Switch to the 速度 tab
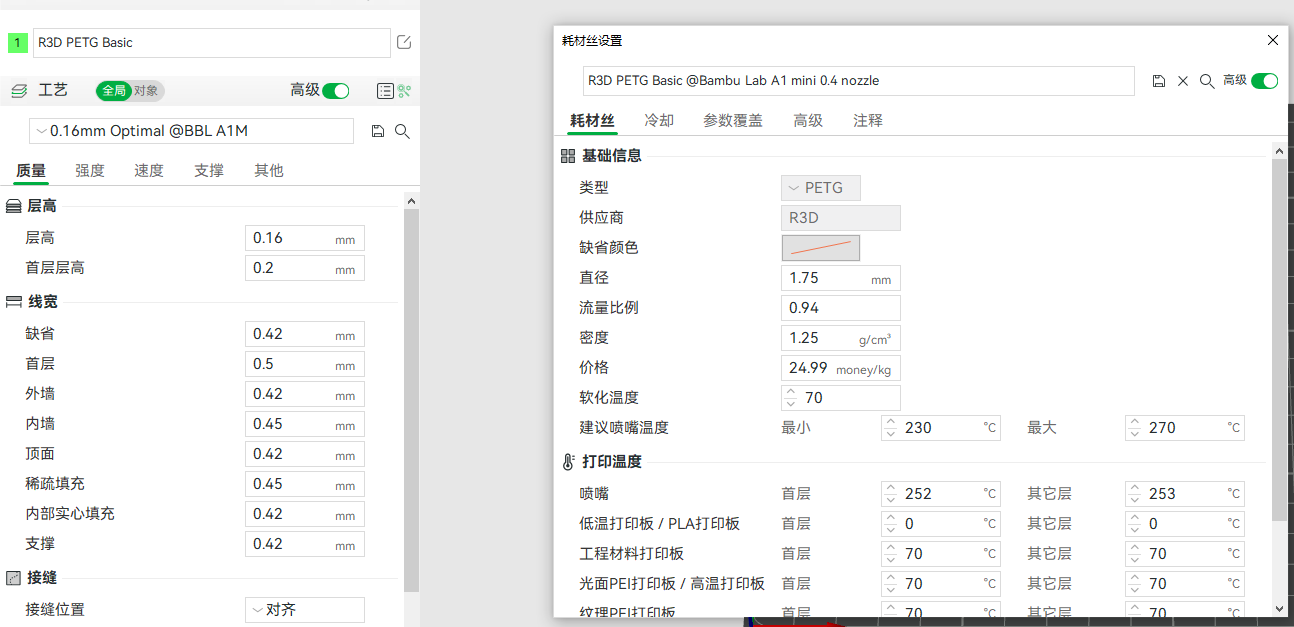Viewport: 1294px width, 627px height. (149, 171)
